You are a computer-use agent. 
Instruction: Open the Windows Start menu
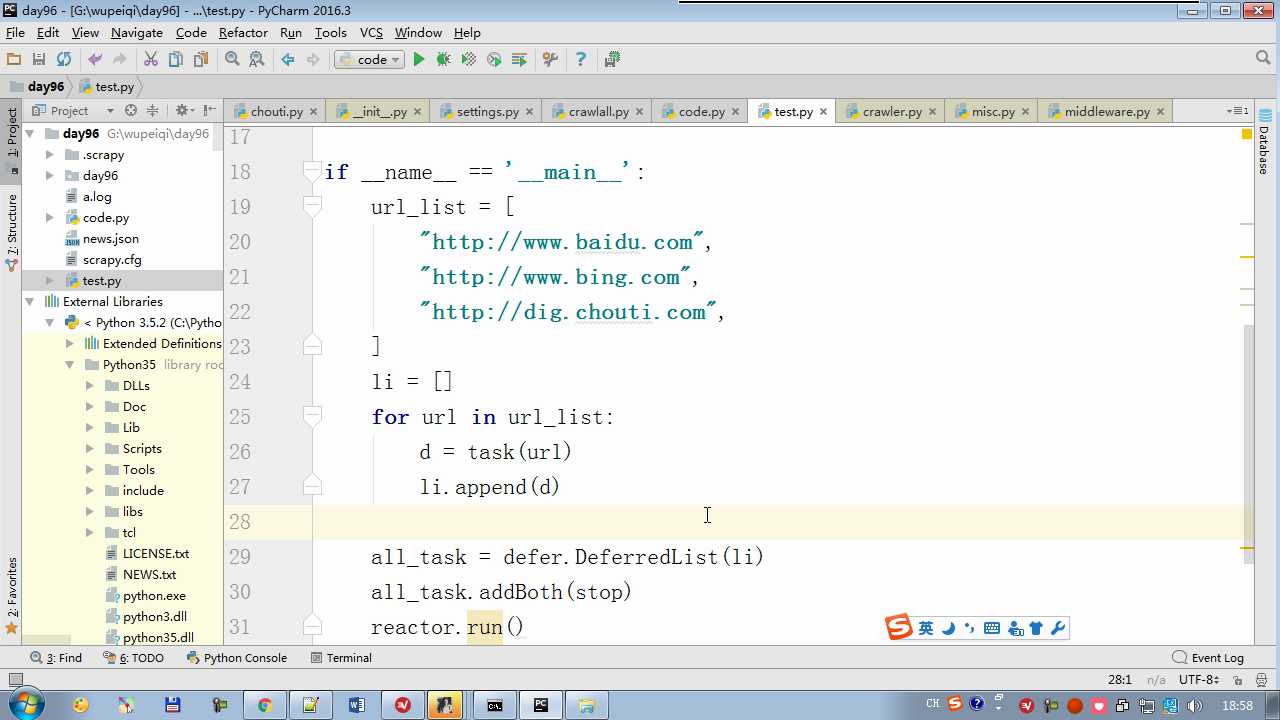pos(25,705)
